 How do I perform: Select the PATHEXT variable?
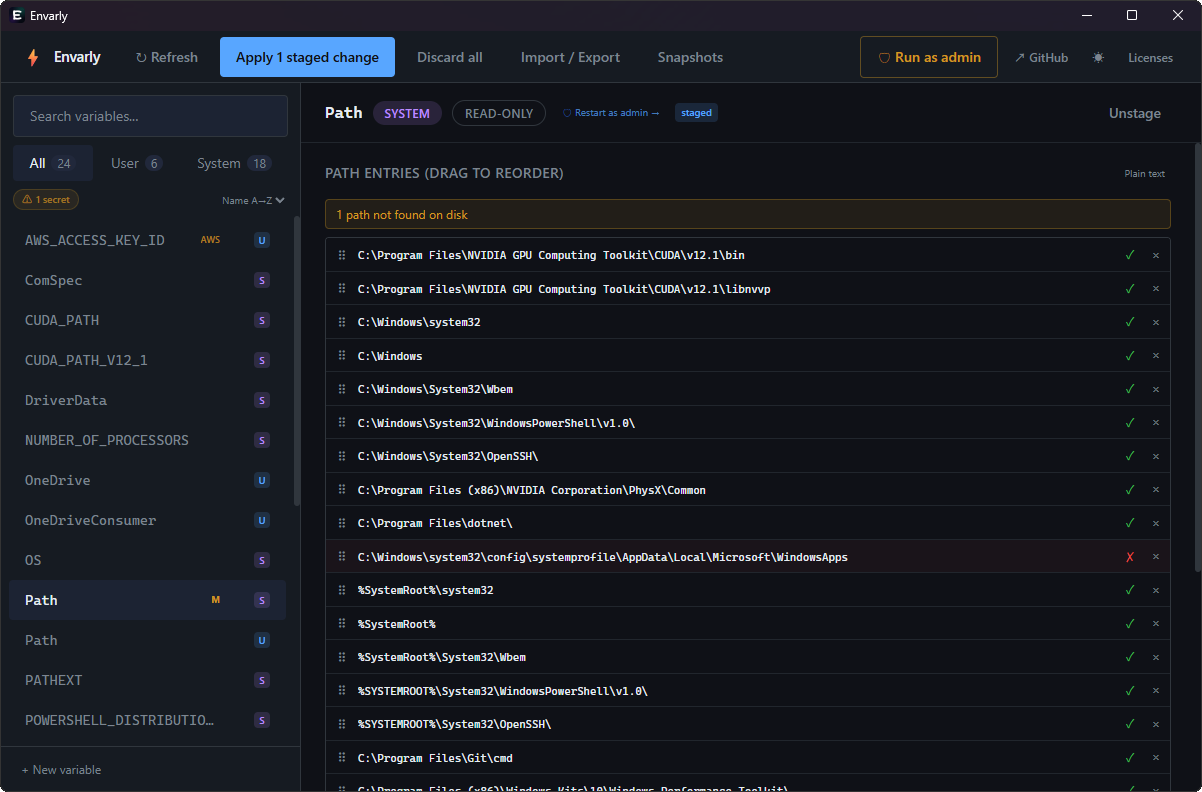pos(148,680)
